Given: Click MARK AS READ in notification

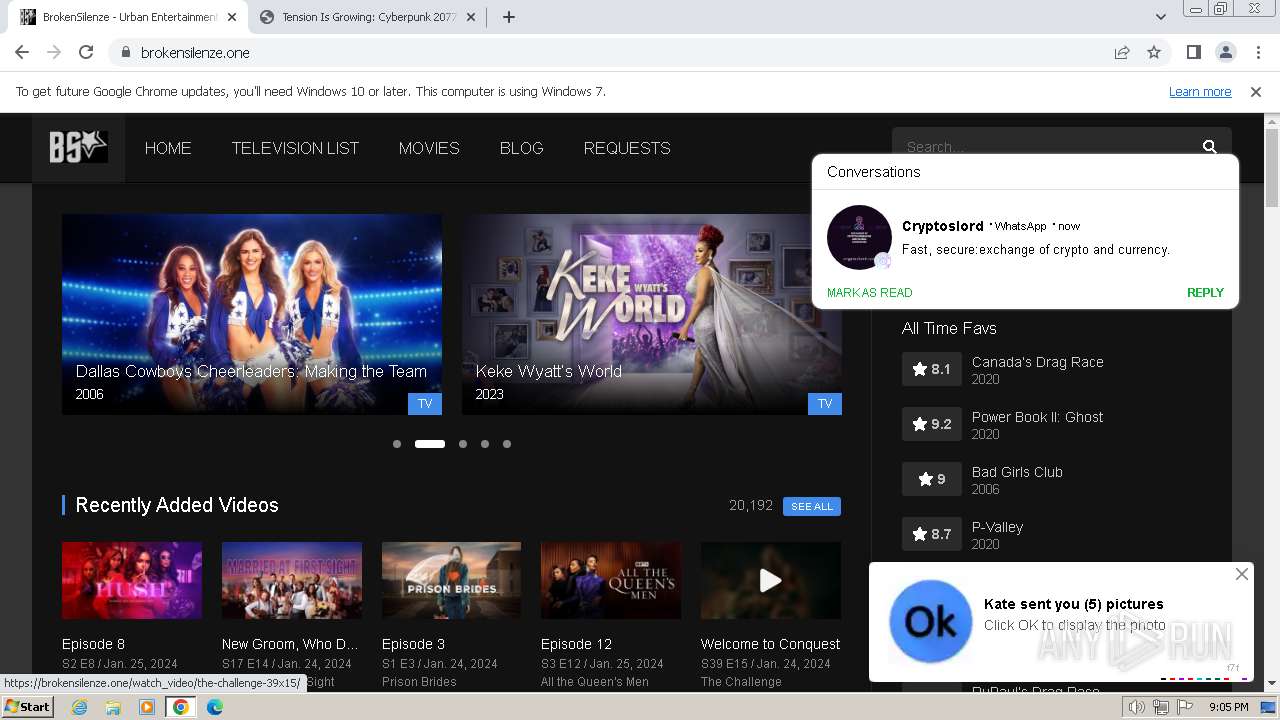Looking at the screenshot, I should pos(870,293).
